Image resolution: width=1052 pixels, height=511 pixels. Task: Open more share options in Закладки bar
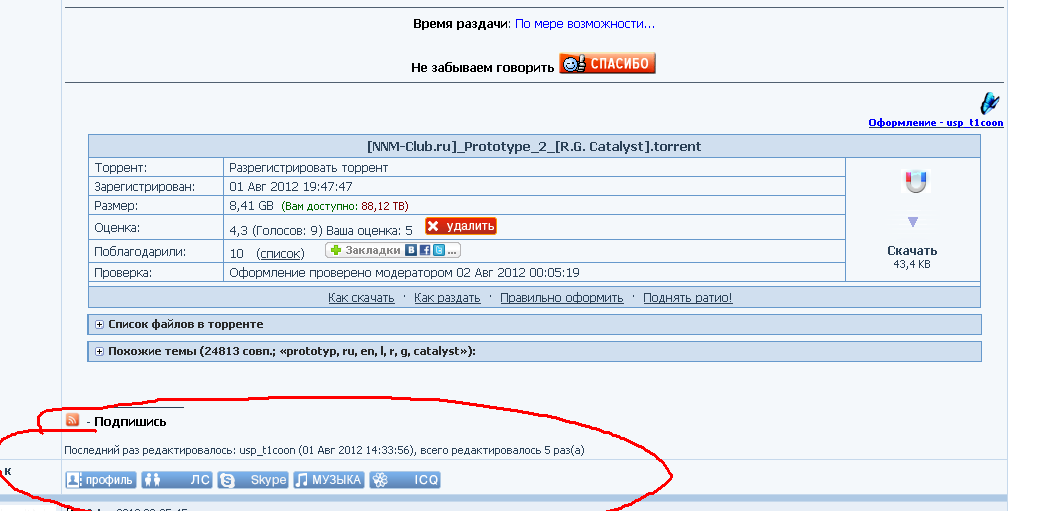pyautogui.click(x=452, y=250)
